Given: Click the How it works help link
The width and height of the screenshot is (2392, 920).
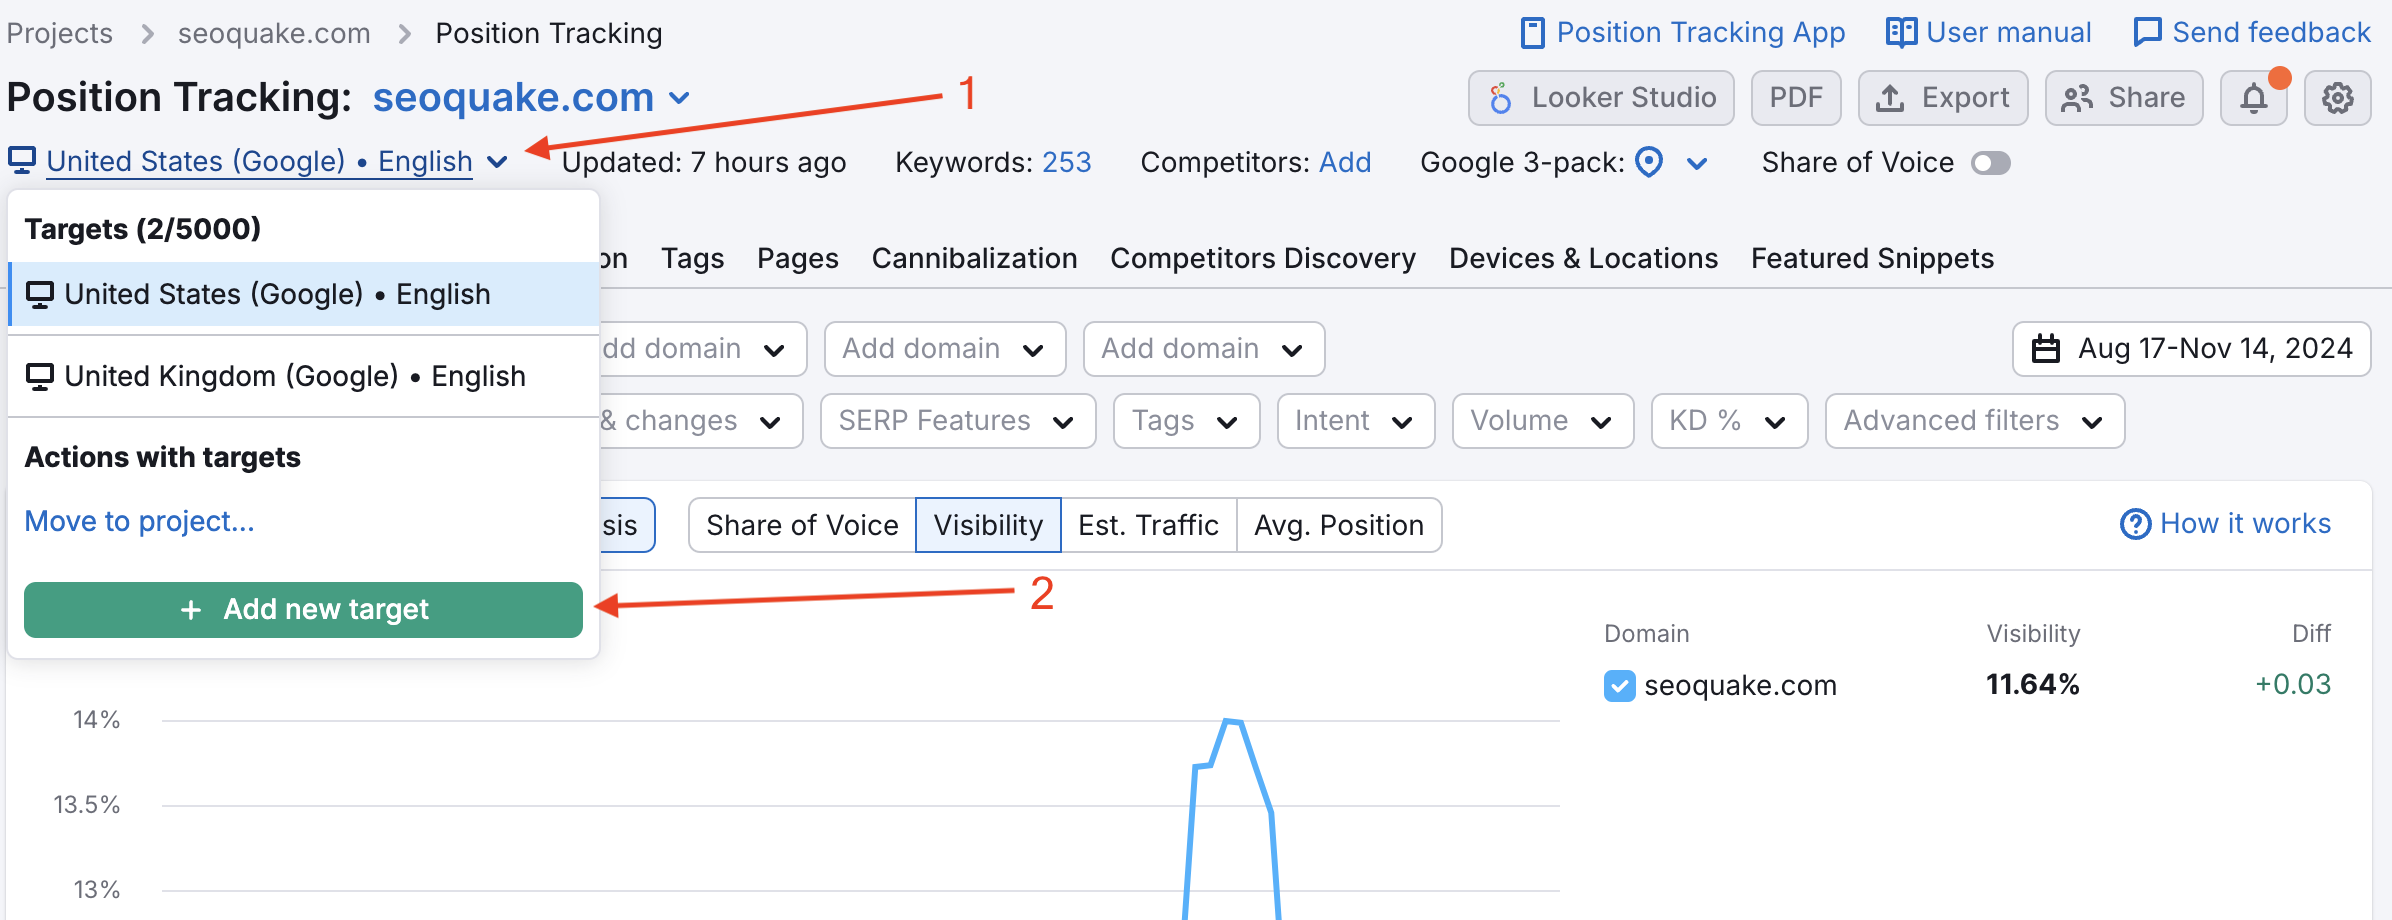Looking at the screenshot, I should (2225, 524).
